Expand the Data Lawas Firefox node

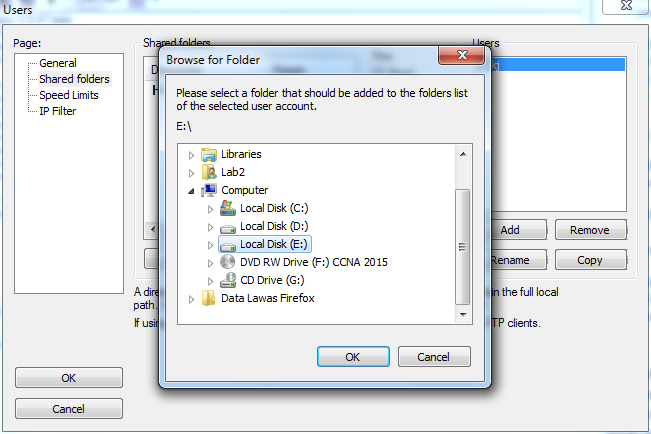coord(191,299)
